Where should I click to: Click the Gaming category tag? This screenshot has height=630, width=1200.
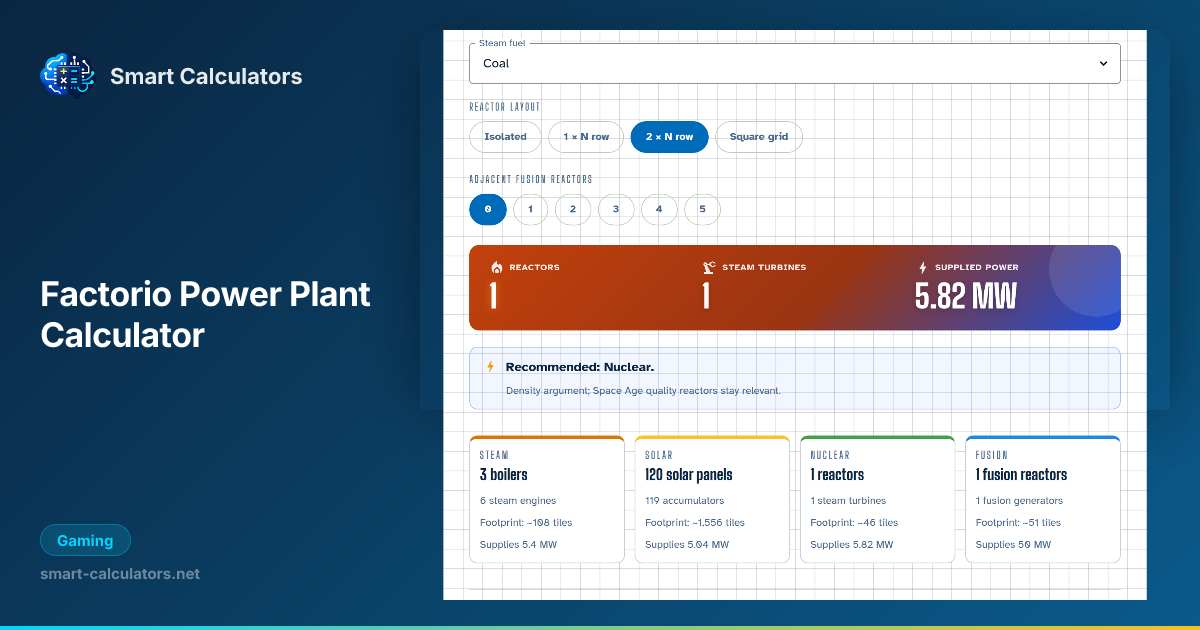click(85, 540)
